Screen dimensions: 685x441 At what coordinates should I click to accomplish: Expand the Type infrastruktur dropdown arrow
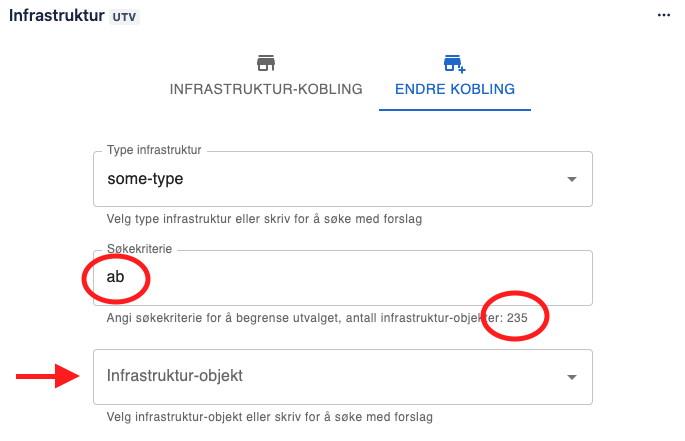pyautogui.click(x=572, y=180)
